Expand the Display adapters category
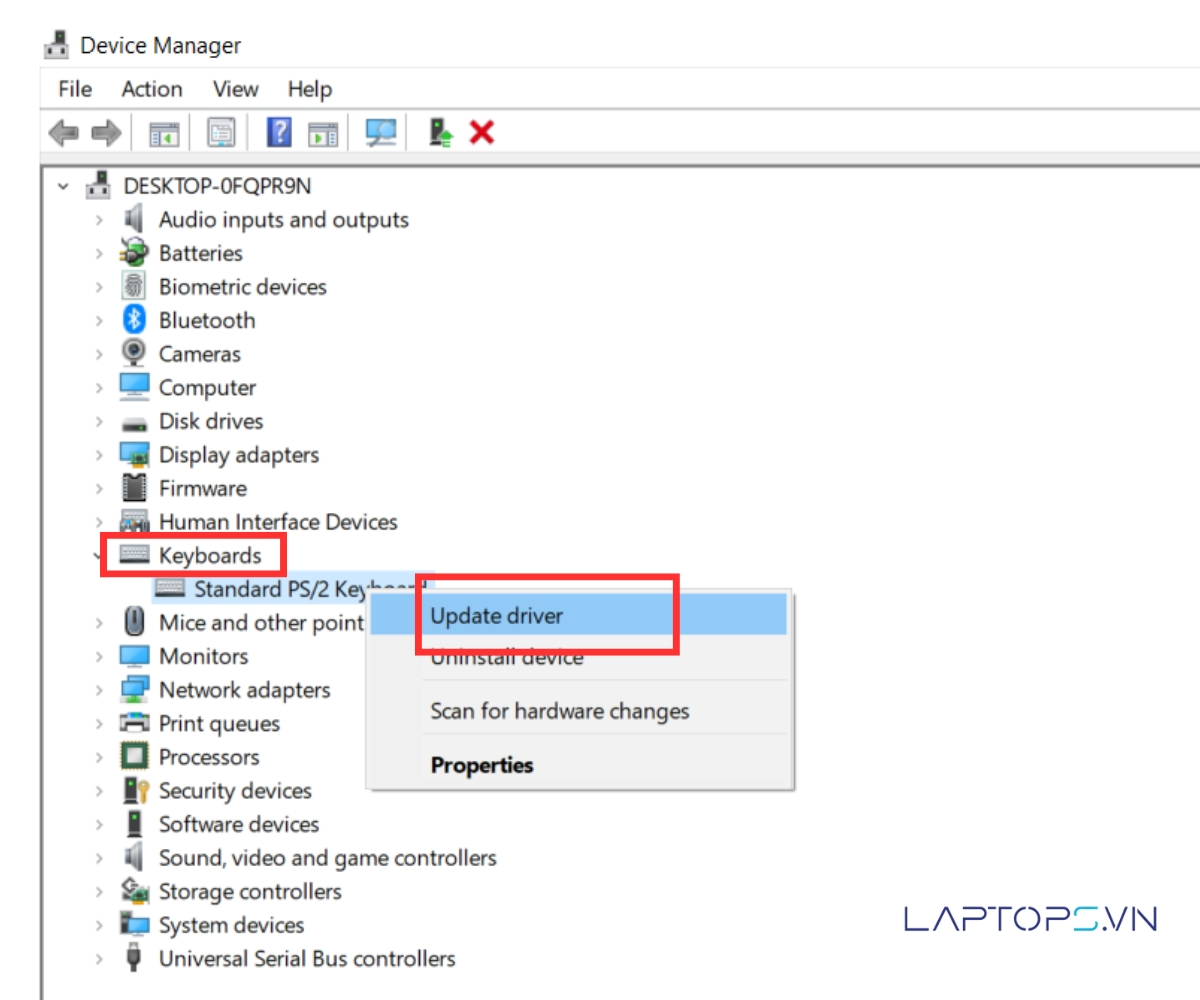The image size is (1200, 1000). [x=99, y=455]
